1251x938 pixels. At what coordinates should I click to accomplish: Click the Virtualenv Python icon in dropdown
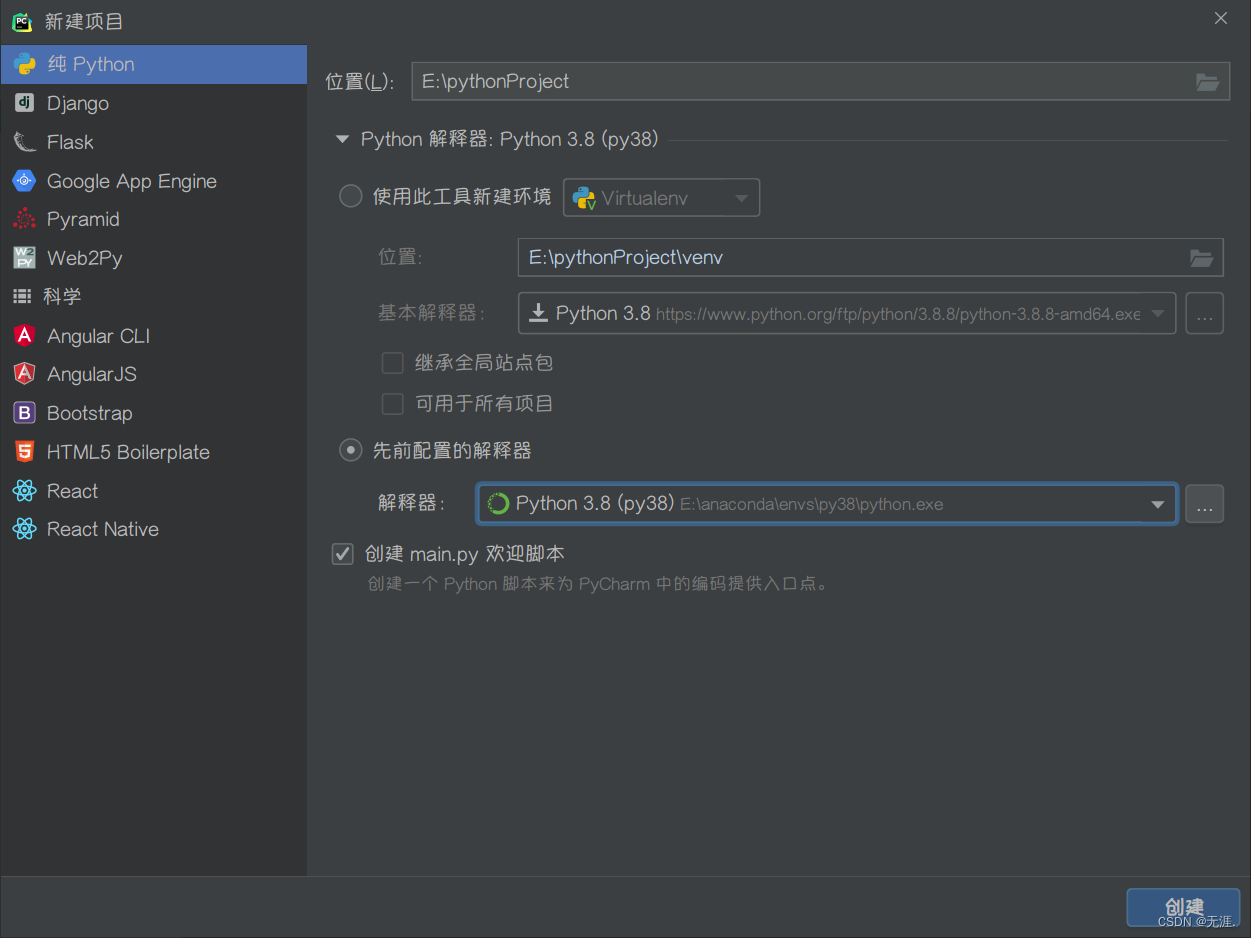pos(584,198)
